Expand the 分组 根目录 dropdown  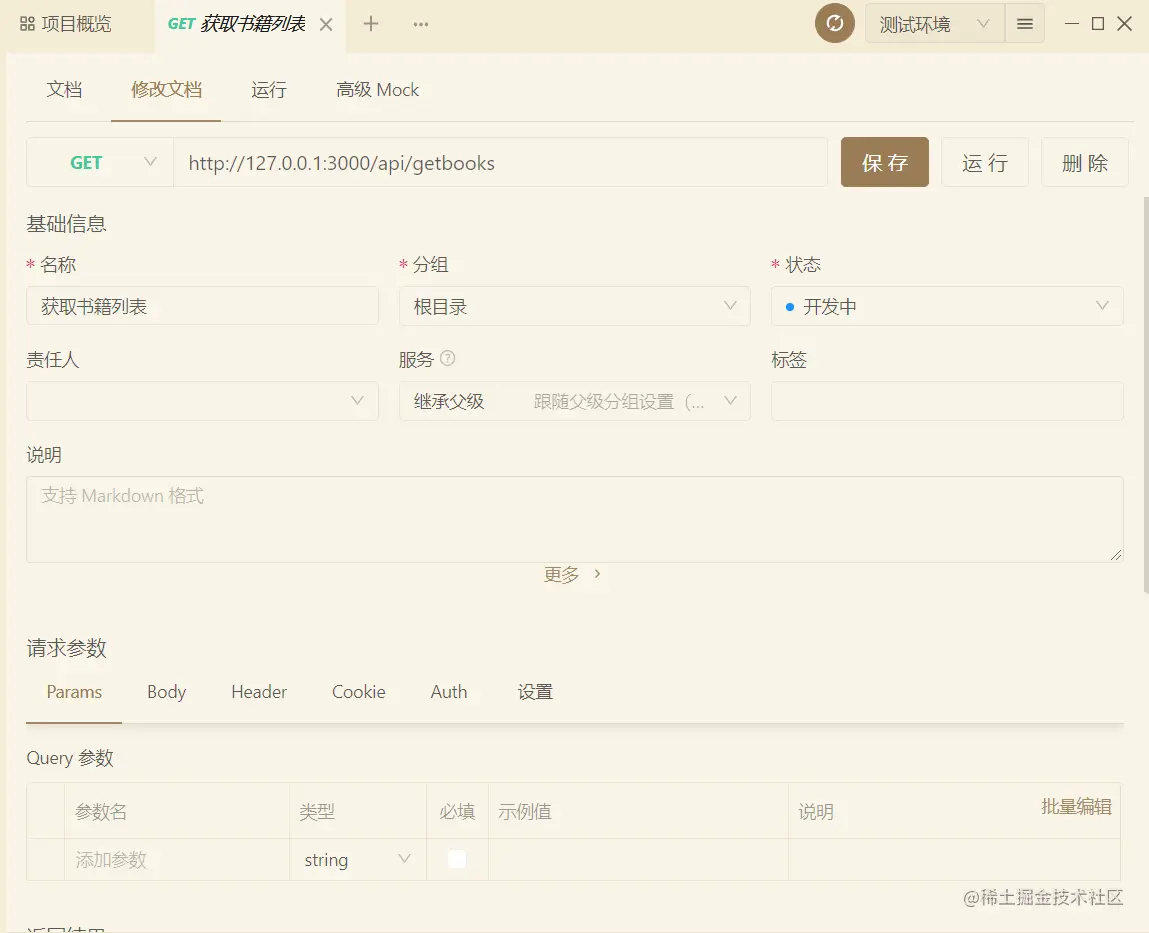[x=574, y=306]
